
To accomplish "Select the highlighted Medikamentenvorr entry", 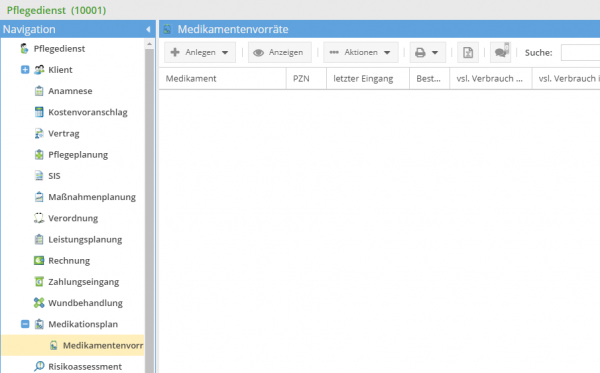I will click(x=73, y=345).
